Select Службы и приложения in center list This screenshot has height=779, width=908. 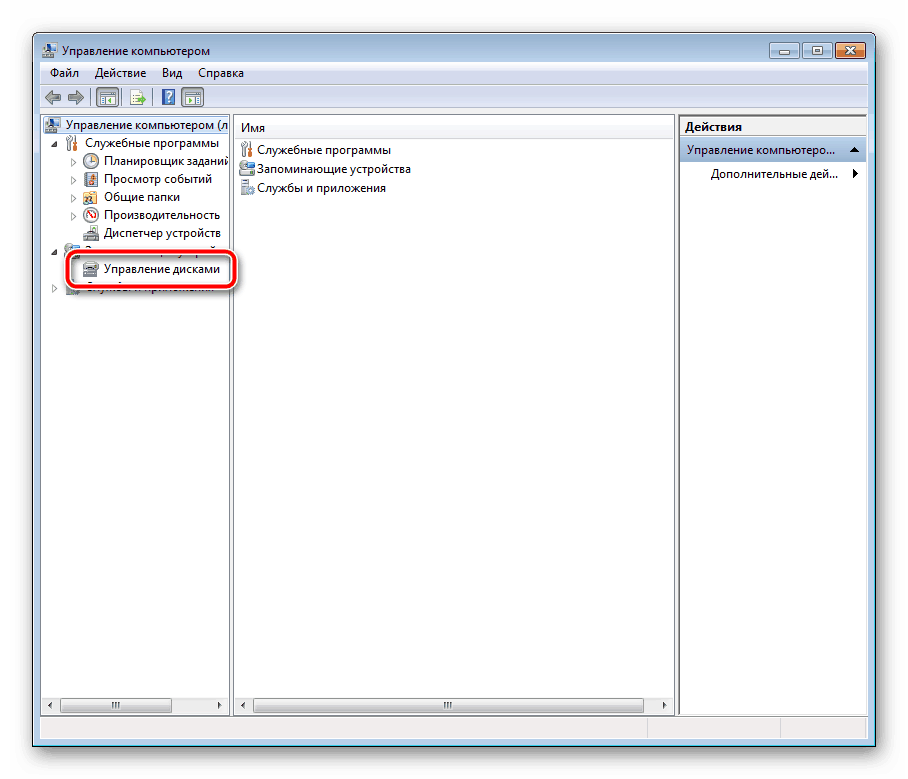321,188
